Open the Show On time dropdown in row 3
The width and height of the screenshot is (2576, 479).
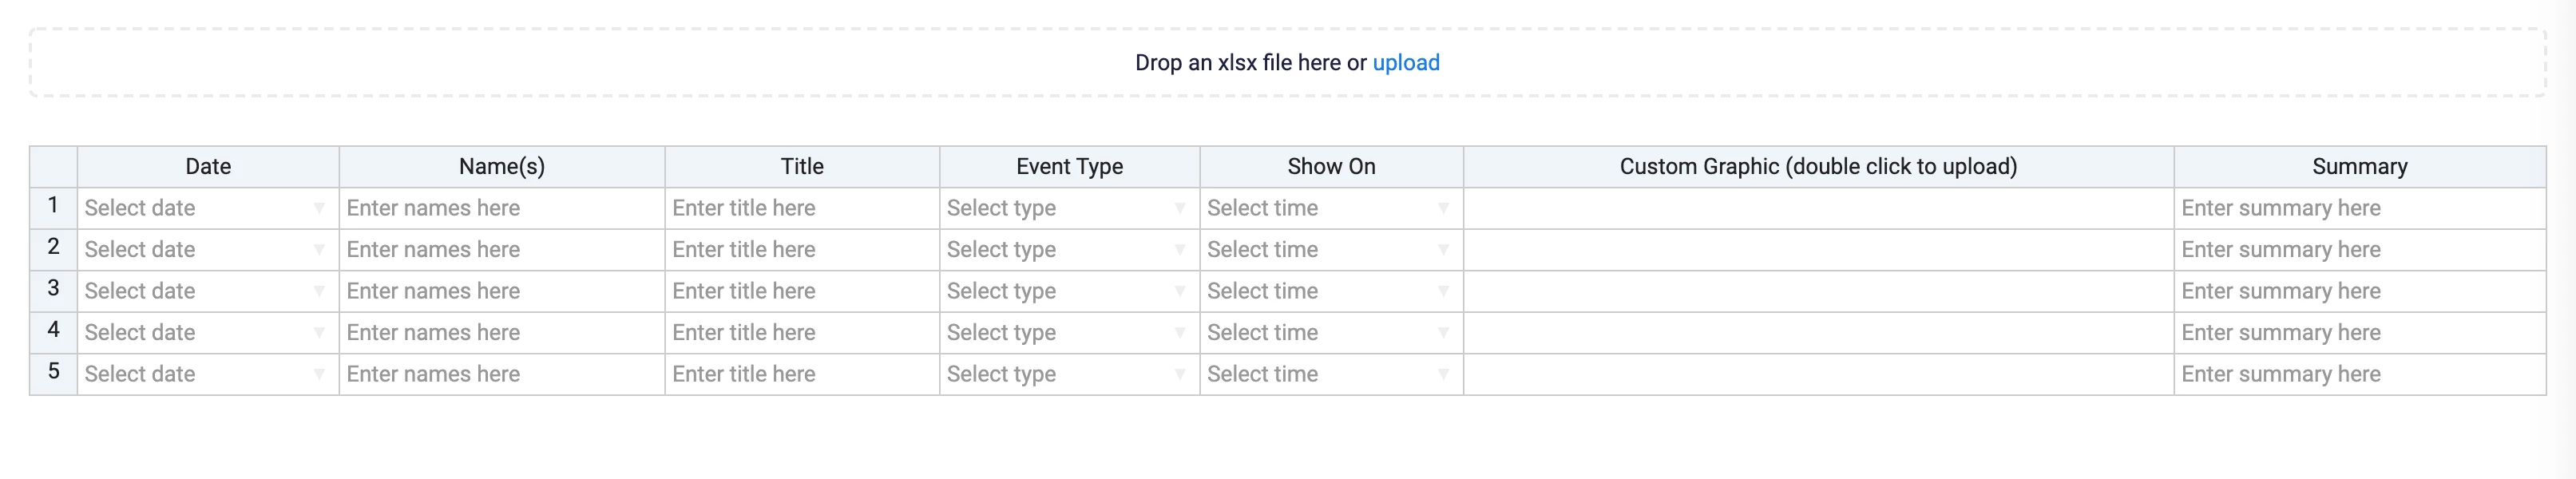coord(1442,291)
